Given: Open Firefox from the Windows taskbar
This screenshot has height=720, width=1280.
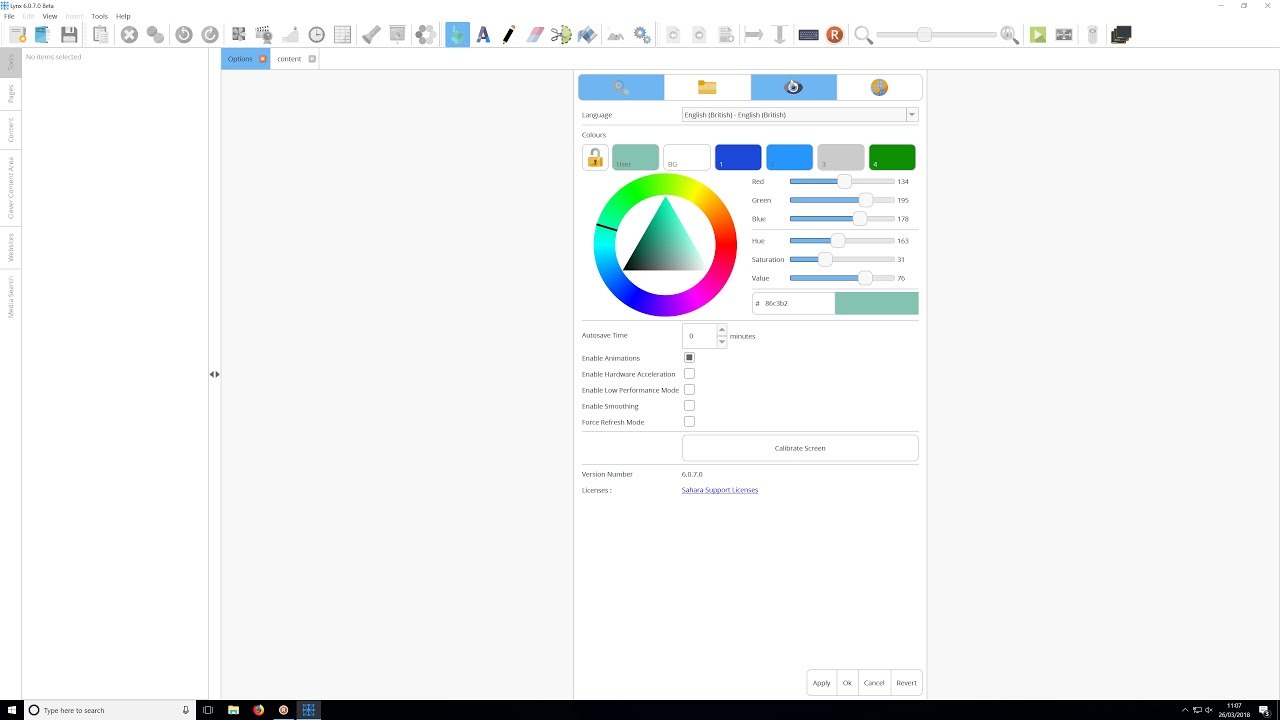Looking at the screenshot, I should pos(258,710).
